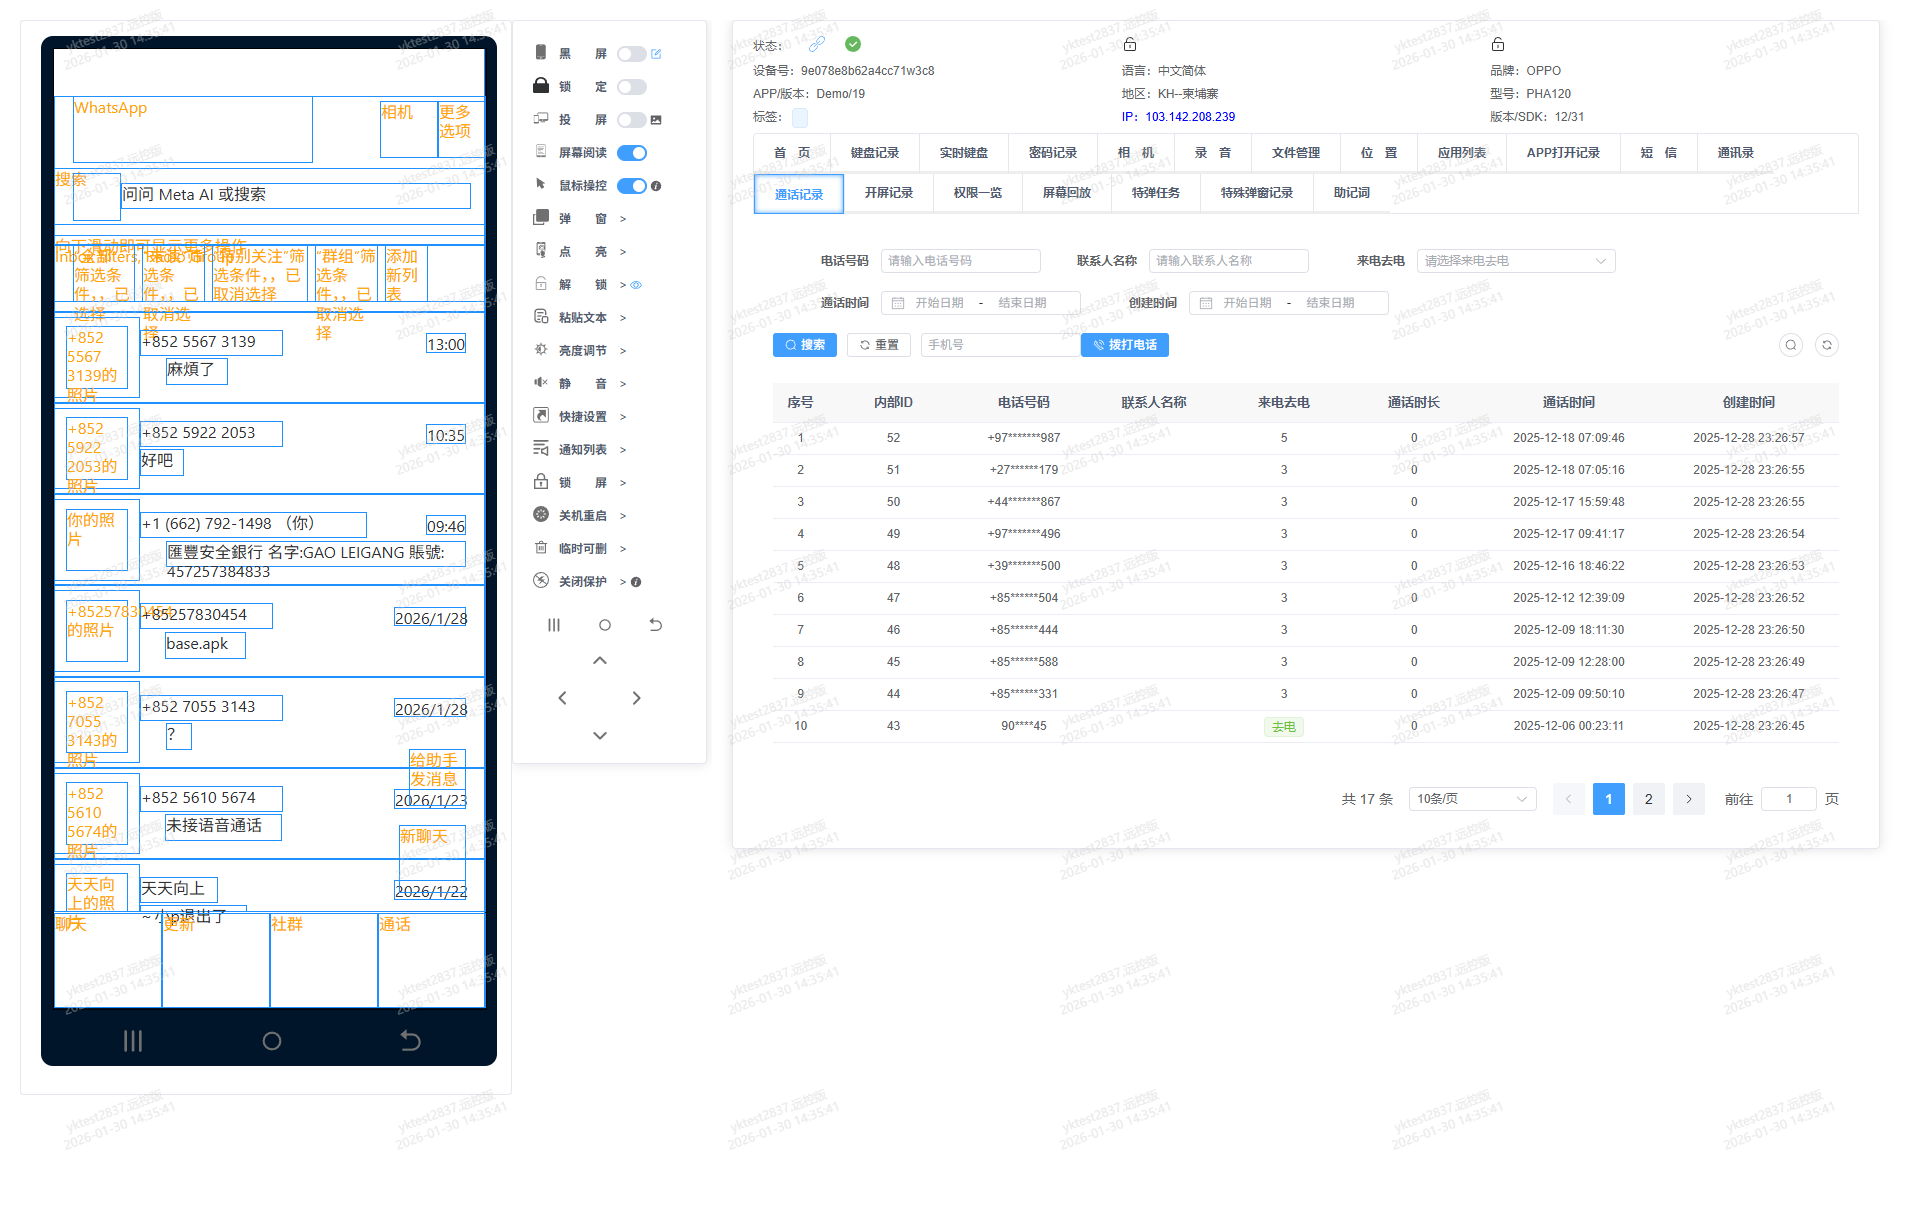Expand the 静音 option

[x=623, y=384]
